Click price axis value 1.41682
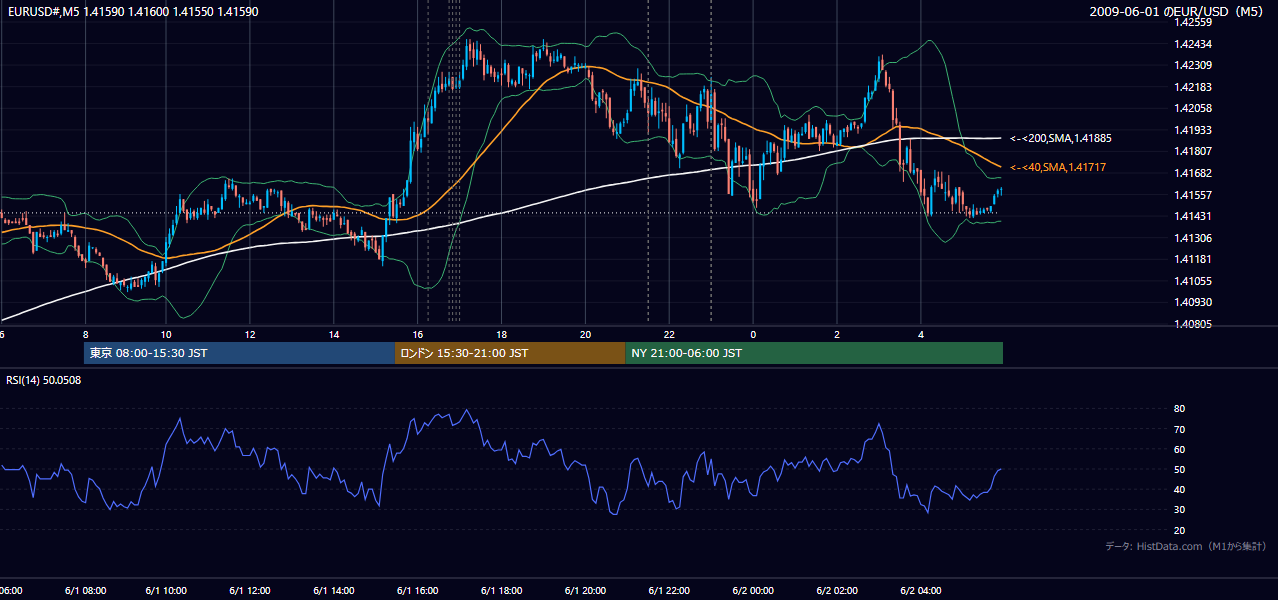This screenshot has width=1278, height=600. [x=1193, y=173]
